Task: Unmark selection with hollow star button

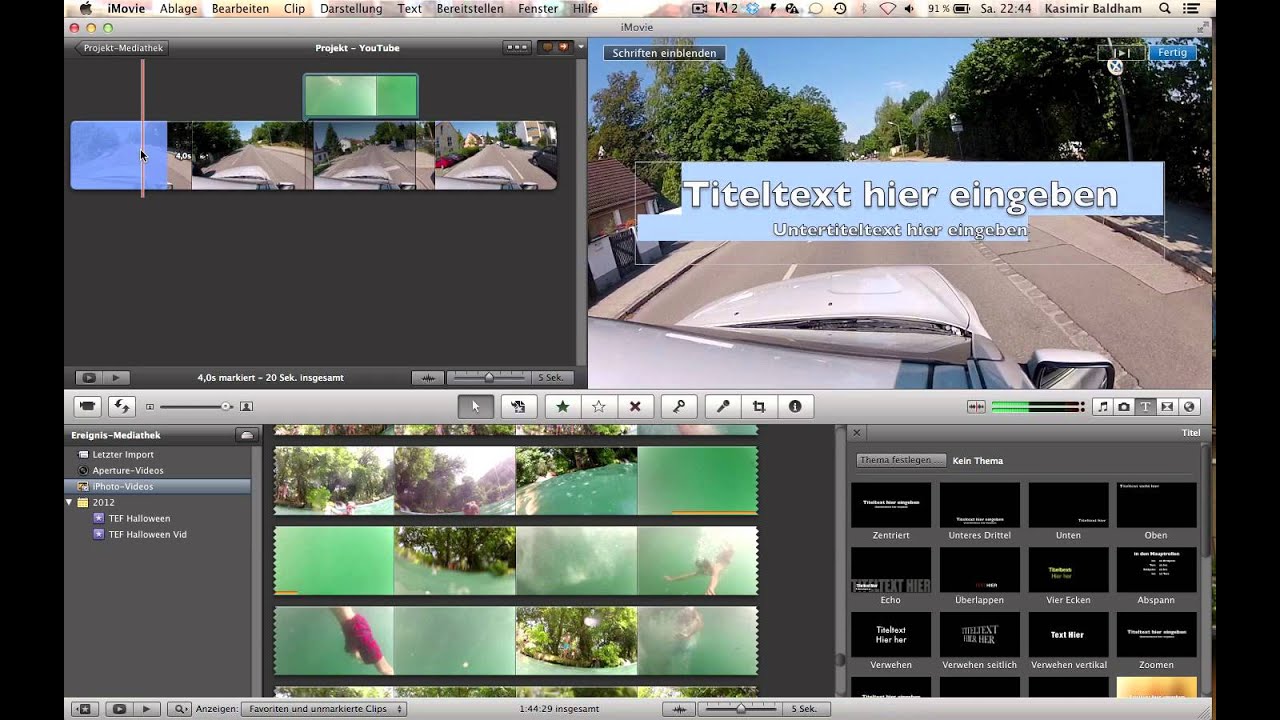Action: (x=598, y=406)
